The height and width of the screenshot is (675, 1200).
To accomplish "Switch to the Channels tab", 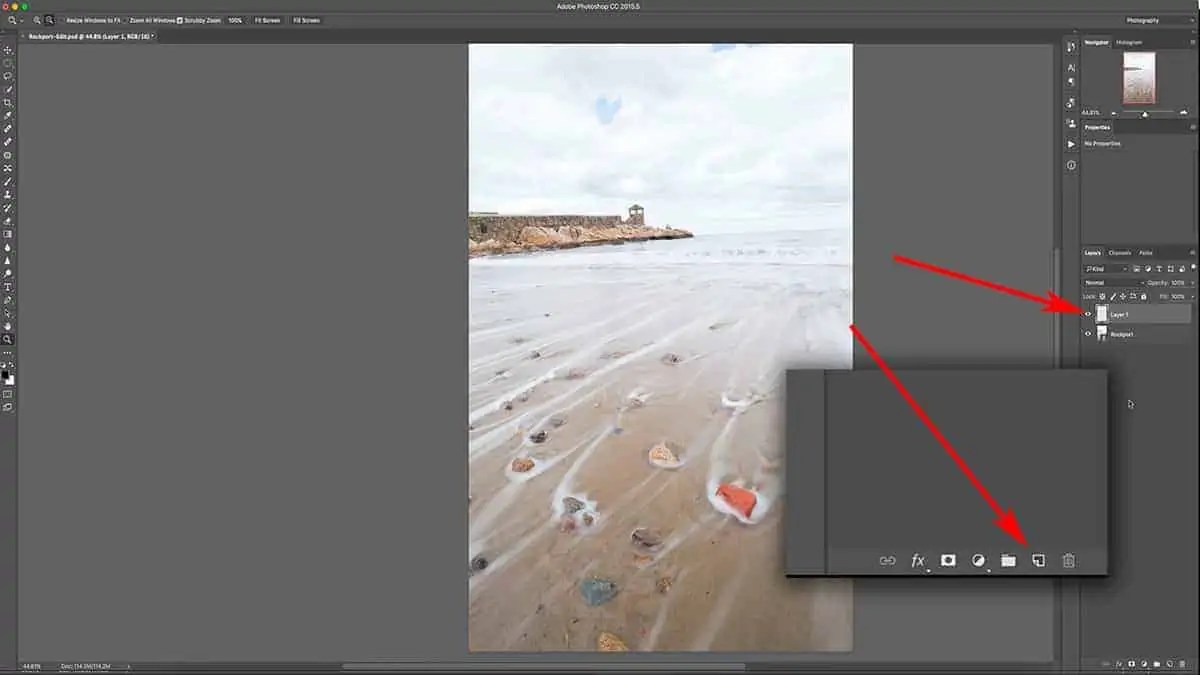I will (1118, 252).
